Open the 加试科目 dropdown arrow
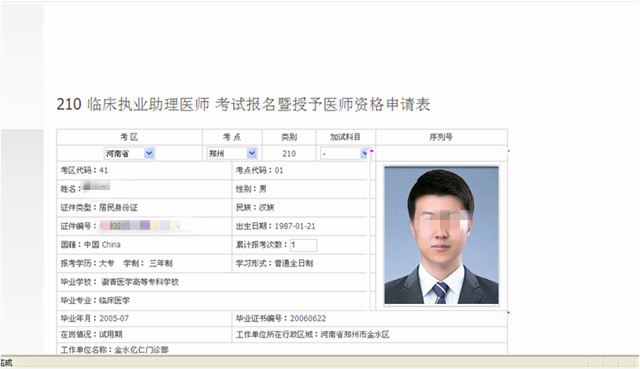 point(364,153)
